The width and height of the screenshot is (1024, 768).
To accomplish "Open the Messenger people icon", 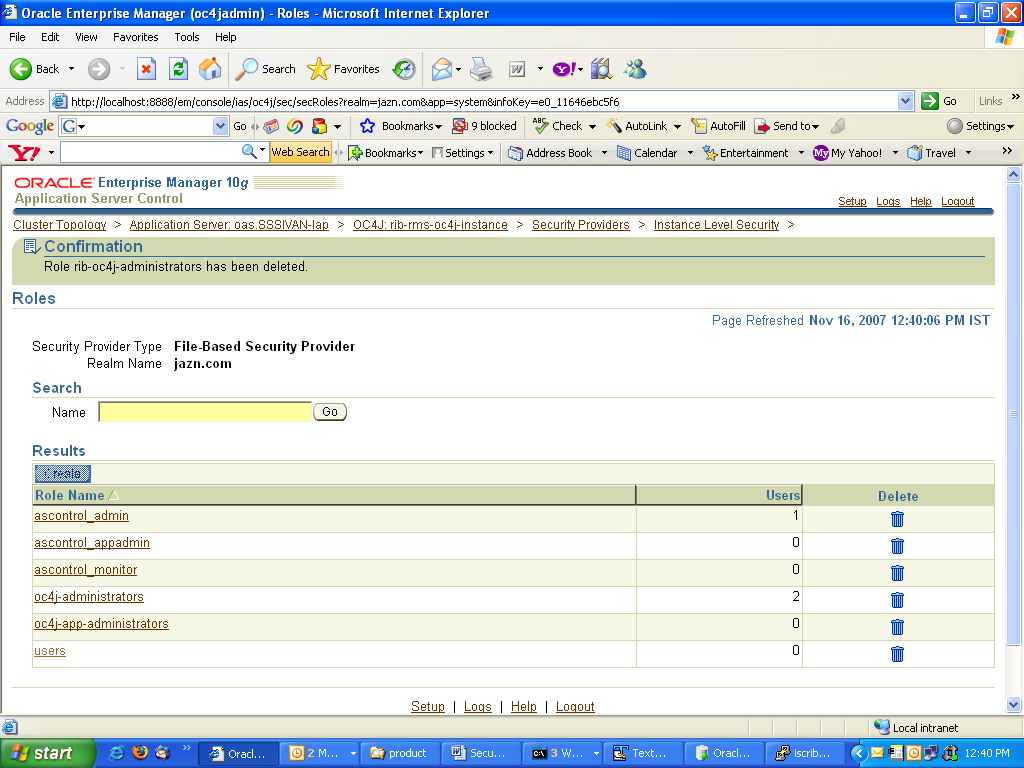I will 635,69.
